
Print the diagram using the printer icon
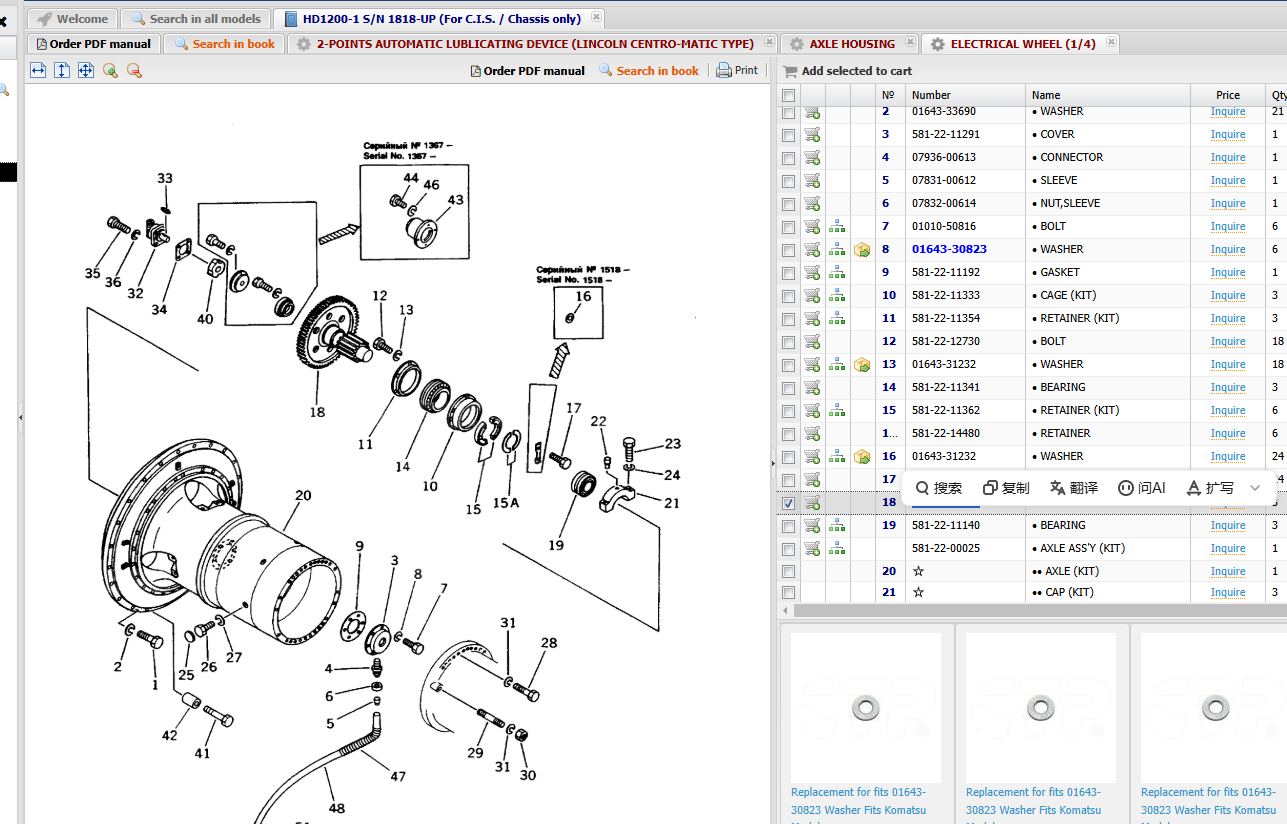click(x=724, y=70)
